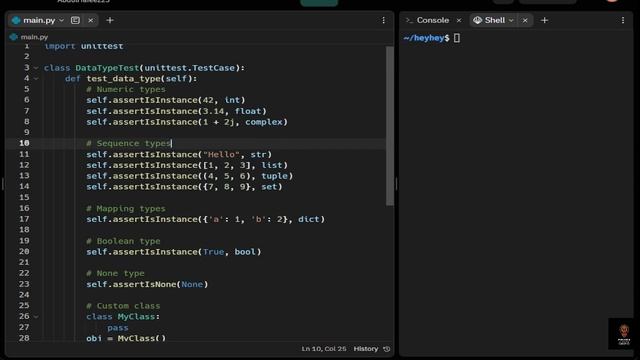
Task: Open the editor pane three-dot menu
Action: 383,20
